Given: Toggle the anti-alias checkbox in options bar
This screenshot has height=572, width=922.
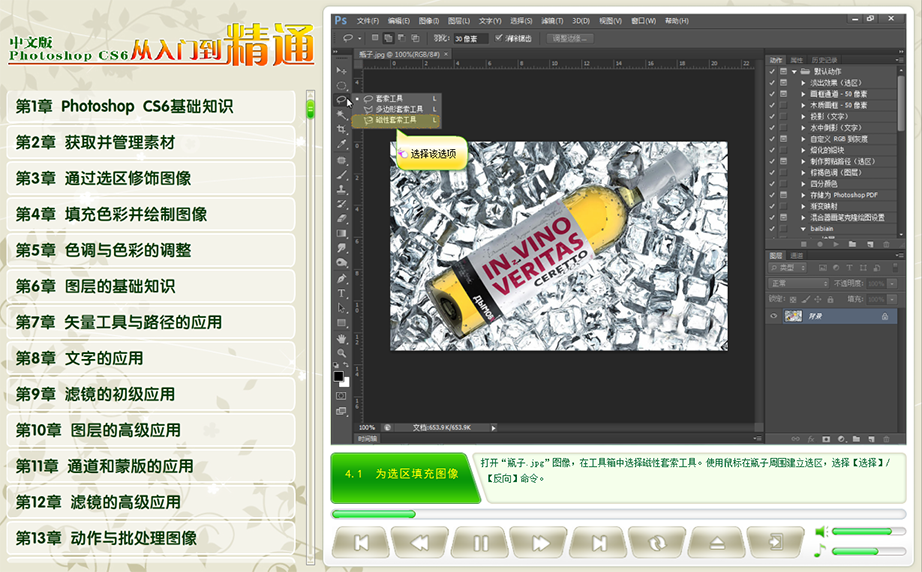Looking at the screenshot, I should (x=499, y=38).
